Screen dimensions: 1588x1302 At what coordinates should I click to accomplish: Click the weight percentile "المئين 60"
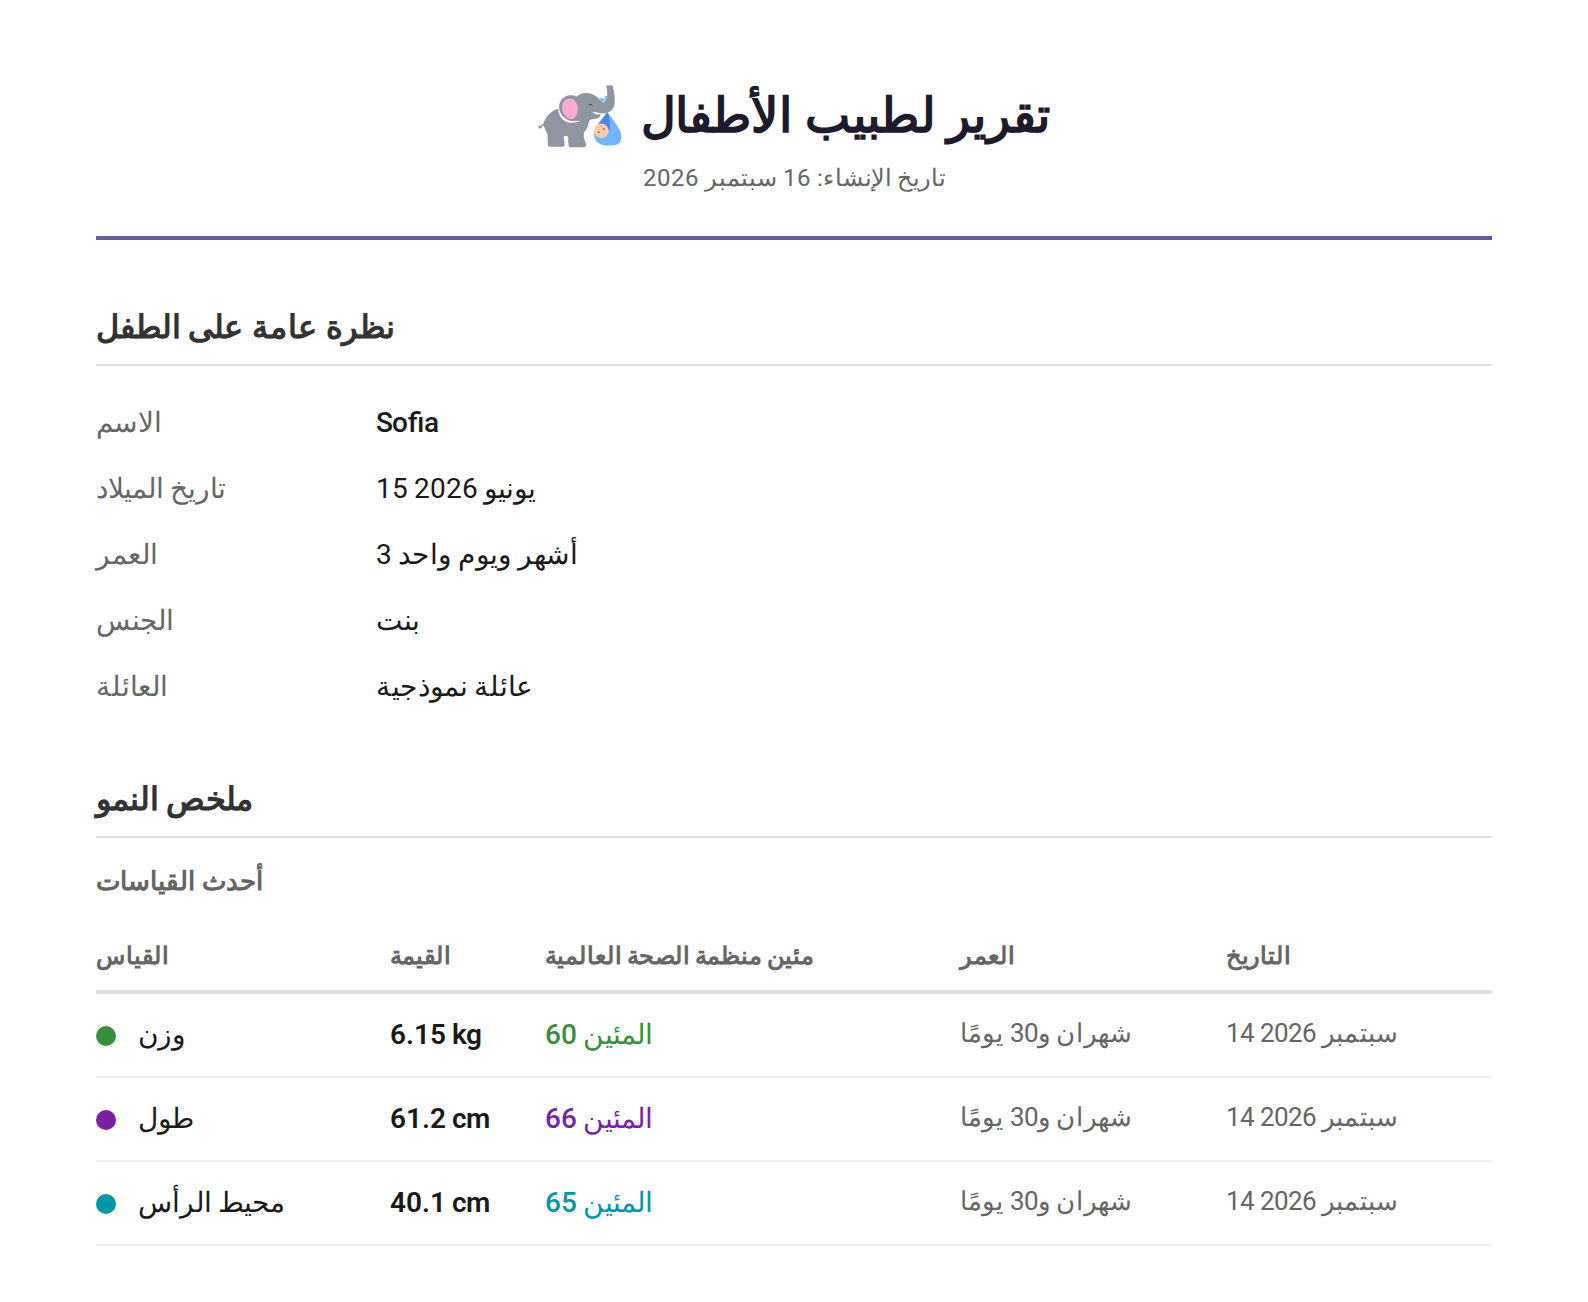click(599, 1035)
